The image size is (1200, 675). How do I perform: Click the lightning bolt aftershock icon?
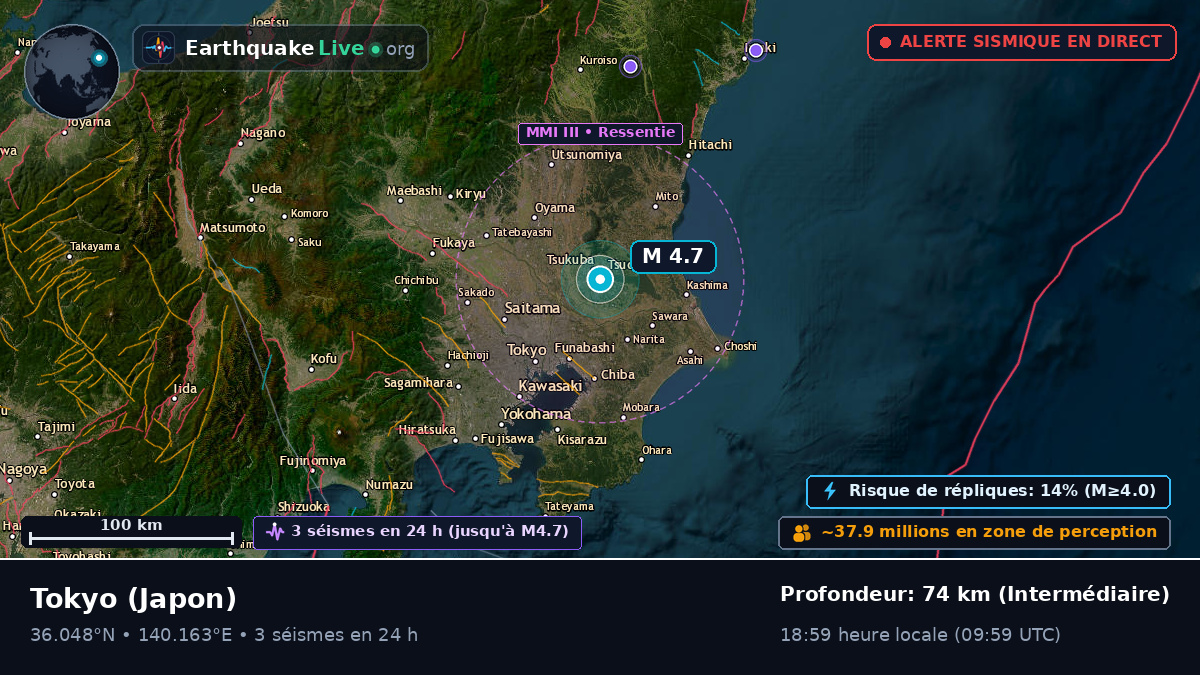830,491
